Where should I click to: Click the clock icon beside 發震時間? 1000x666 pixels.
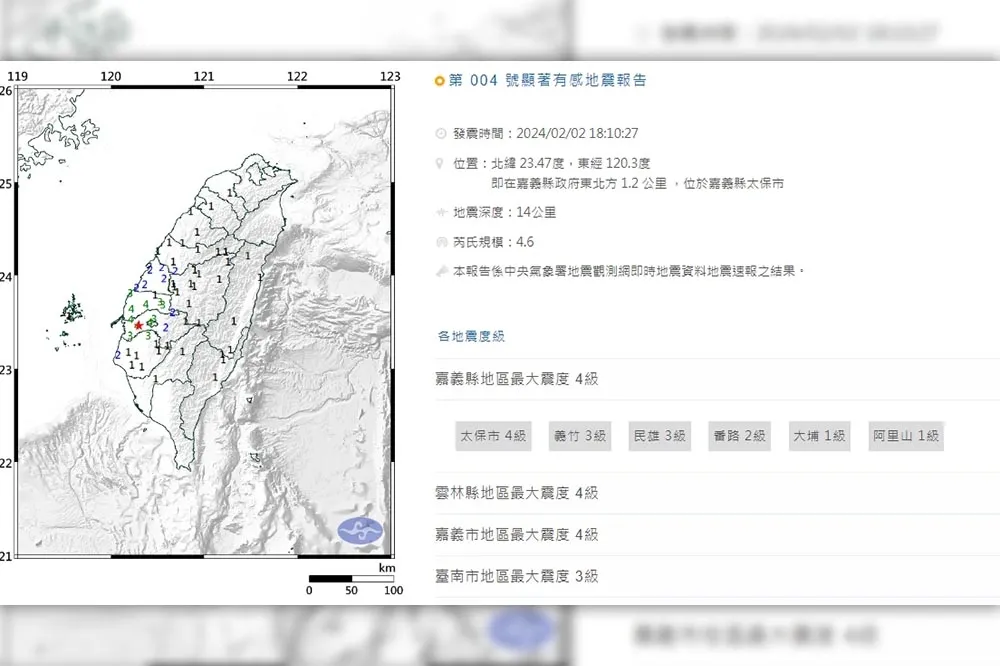pyautogui.click(x=441, y=133)
